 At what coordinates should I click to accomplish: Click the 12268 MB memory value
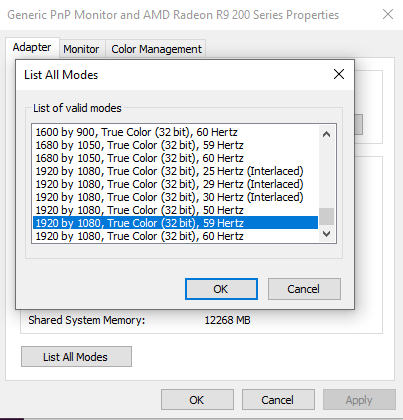[227, 320]
